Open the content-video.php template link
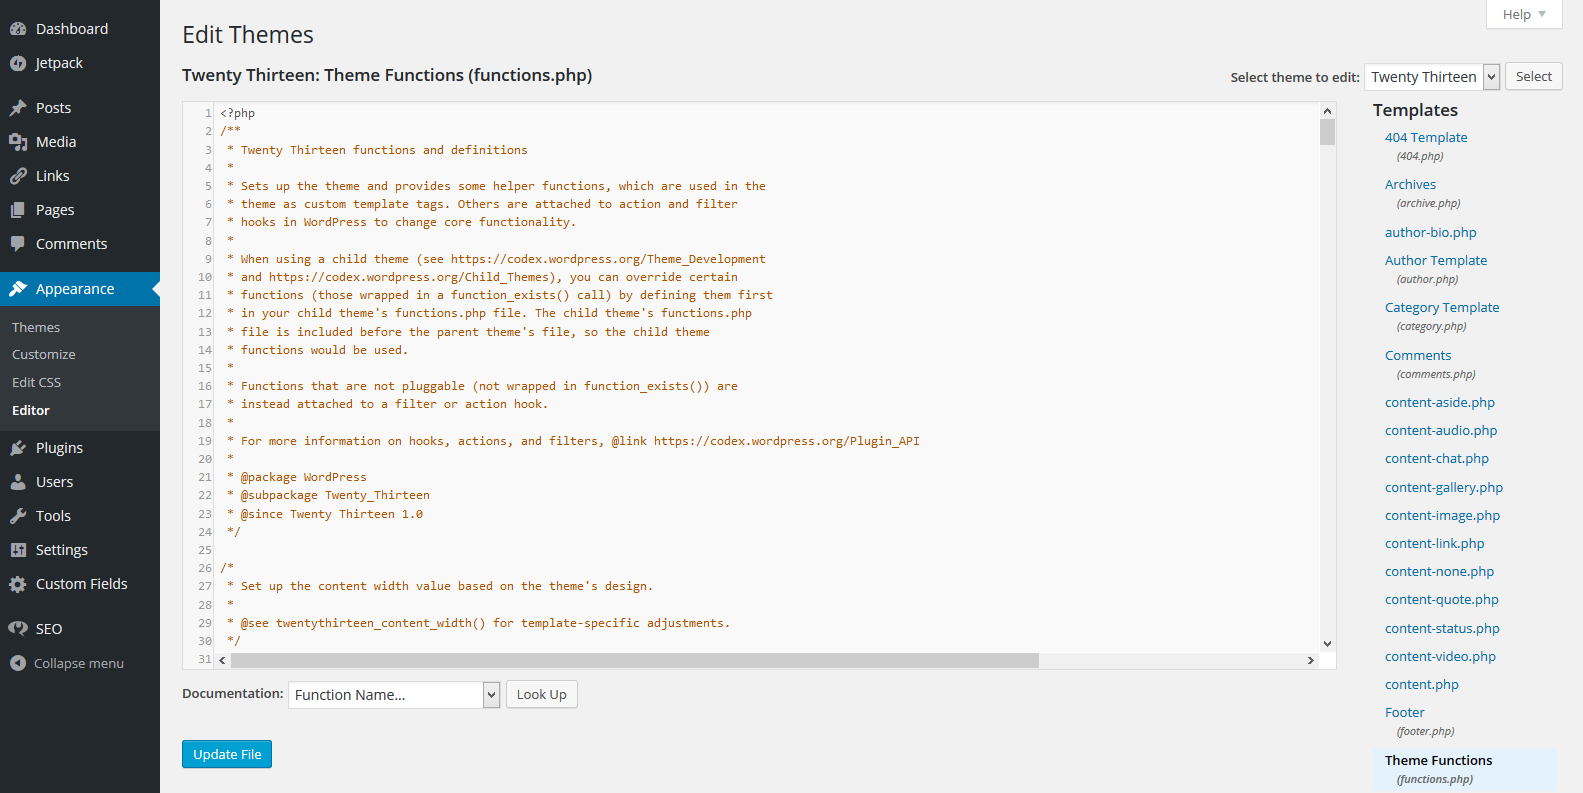This screenshot has width=1583, height=793. [1441, 656]
